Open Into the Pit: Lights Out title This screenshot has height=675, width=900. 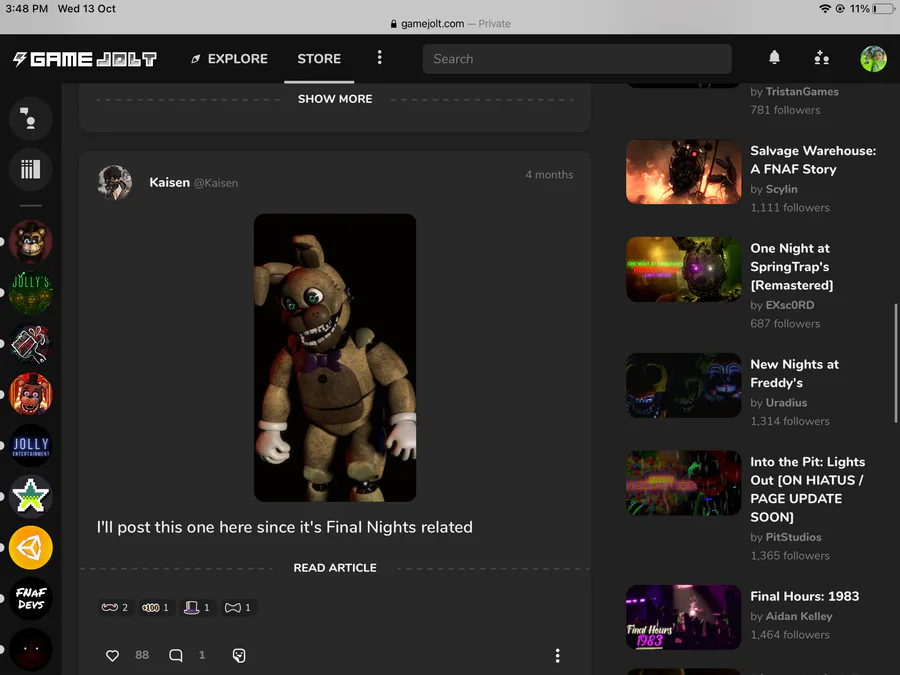coord(808,489)
